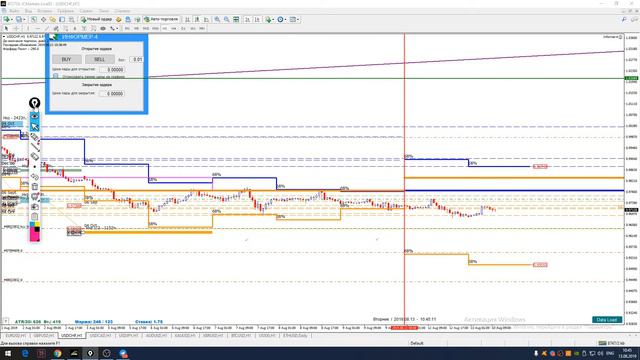The height and width of the screenshot is (360, 640).
Task: Open Google Chrome from taskbar
Action: 57,353
